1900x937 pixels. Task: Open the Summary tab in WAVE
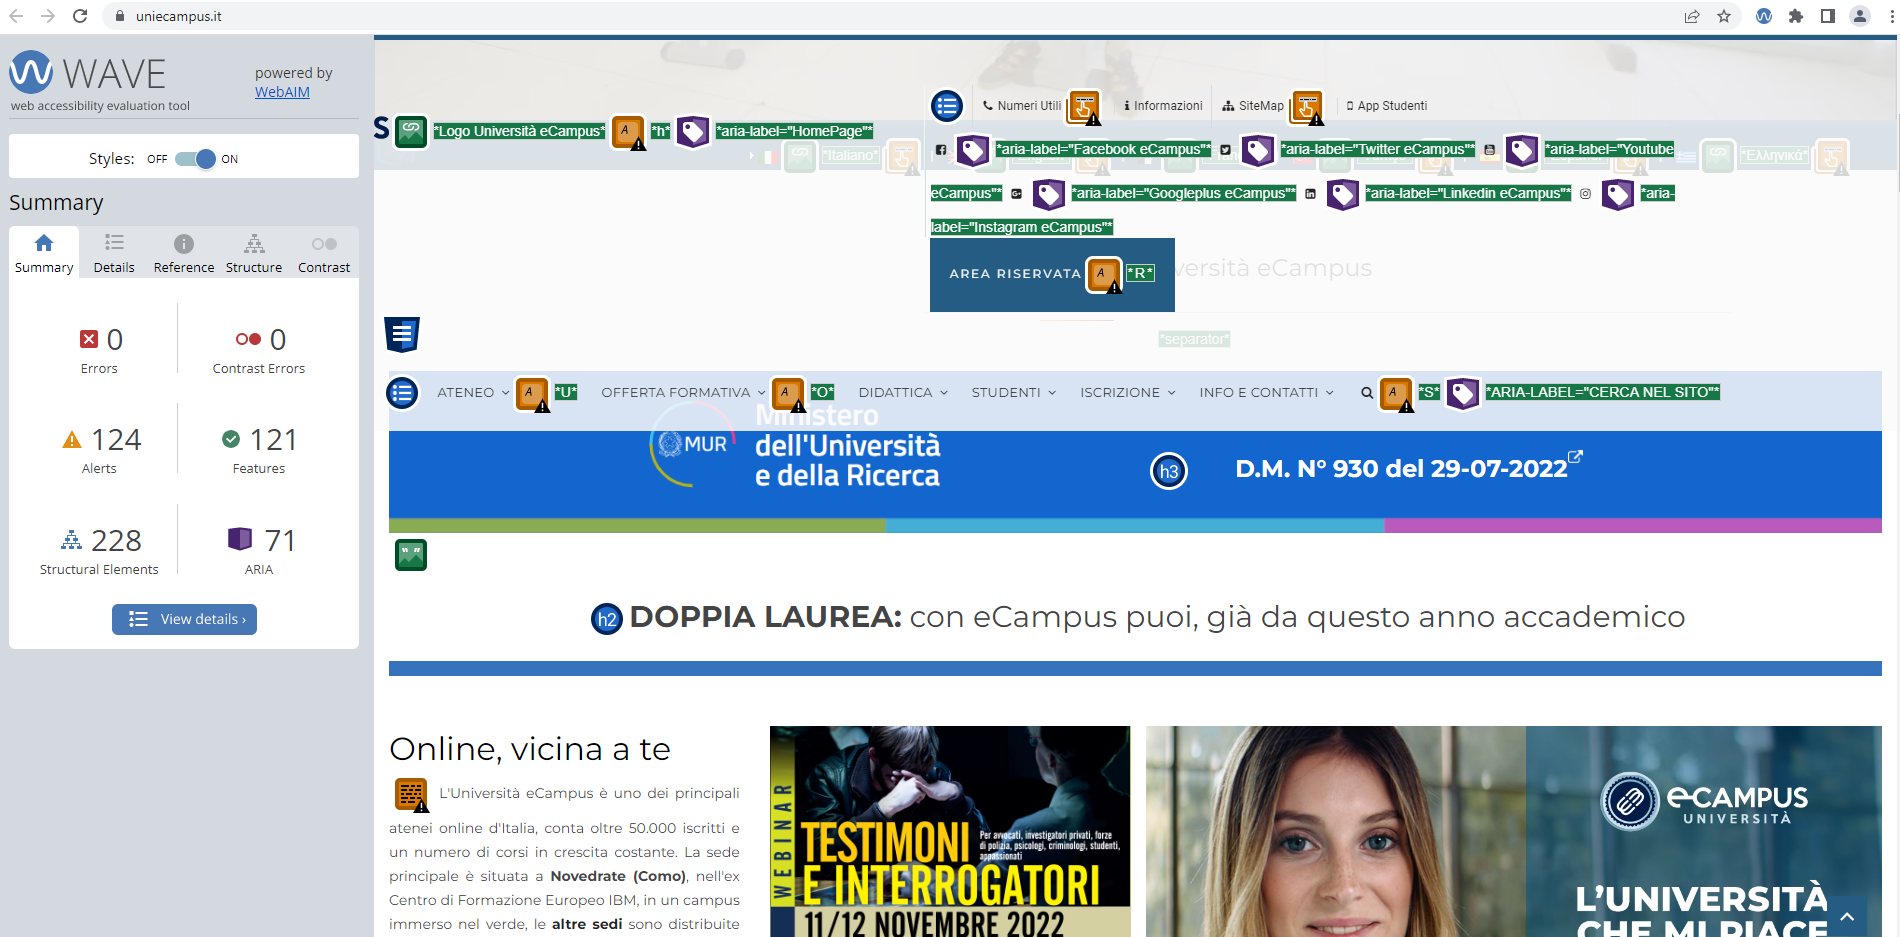tap(44, 253)
